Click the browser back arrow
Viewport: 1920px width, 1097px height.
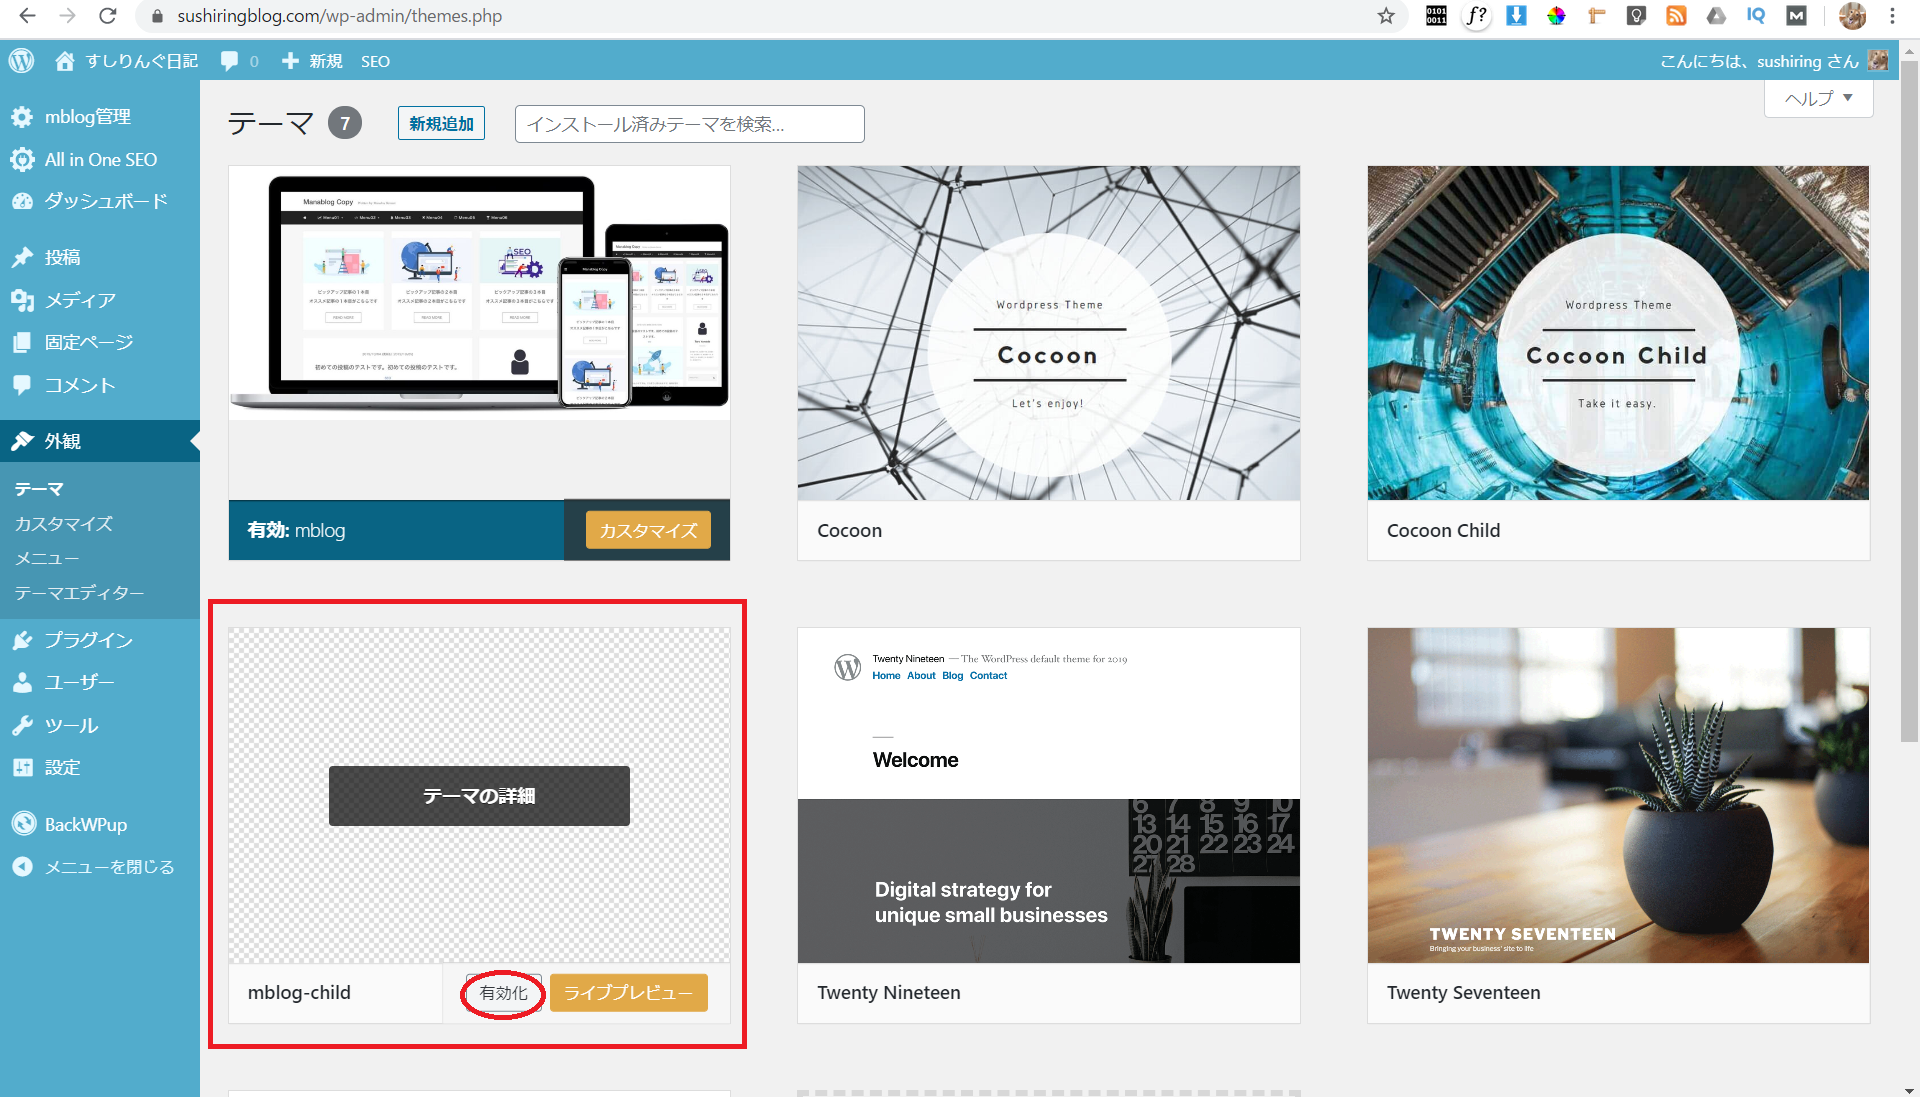[27, 16]
